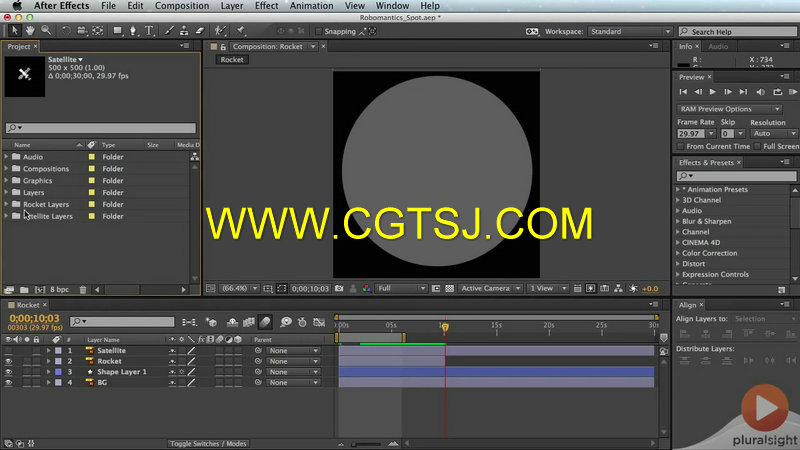Toggle loop option in Preview panel
This screenshot has height=450, width=800.
(778, 92)
